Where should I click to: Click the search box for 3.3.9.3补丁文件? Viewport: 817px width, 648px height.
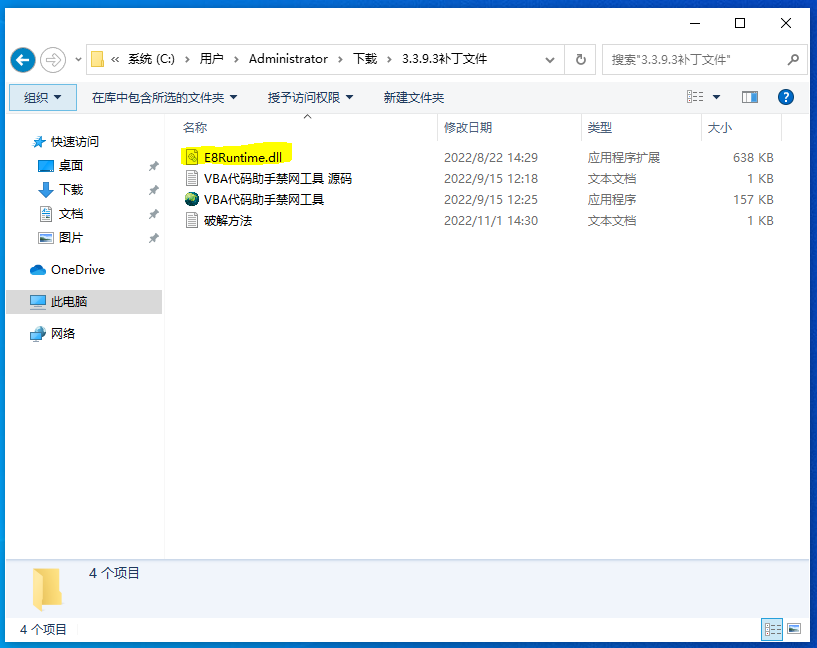[695, 60]
